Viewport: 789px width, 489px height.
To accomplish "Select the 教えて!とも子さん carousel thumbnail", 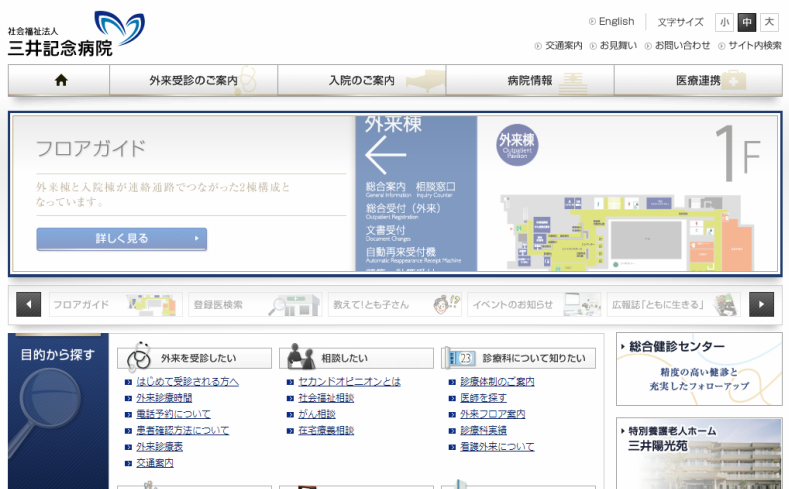I will coord(394,304).
